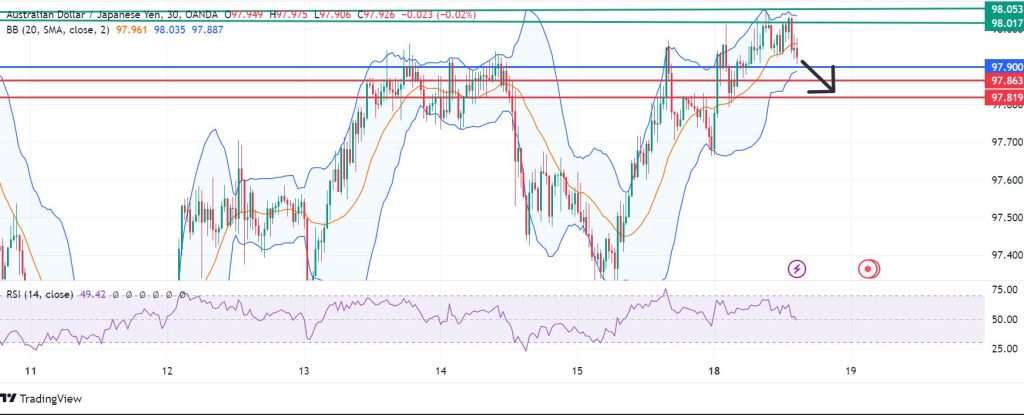Click the purple lightning bolt event icon
Viewport: 1024px width, 415px height.
(x=797, y=268)
